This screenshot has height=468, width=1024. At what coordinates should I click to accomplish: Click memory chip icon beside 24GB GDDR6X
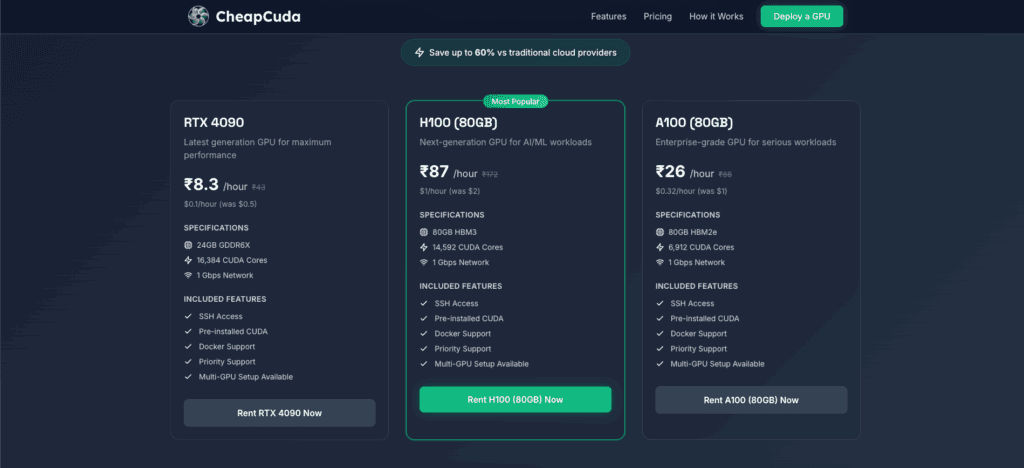pos(189,245)
